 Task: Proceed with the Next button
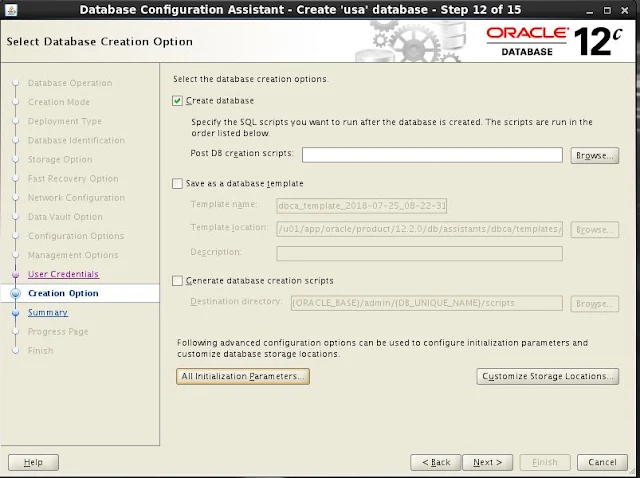[487, 462]
